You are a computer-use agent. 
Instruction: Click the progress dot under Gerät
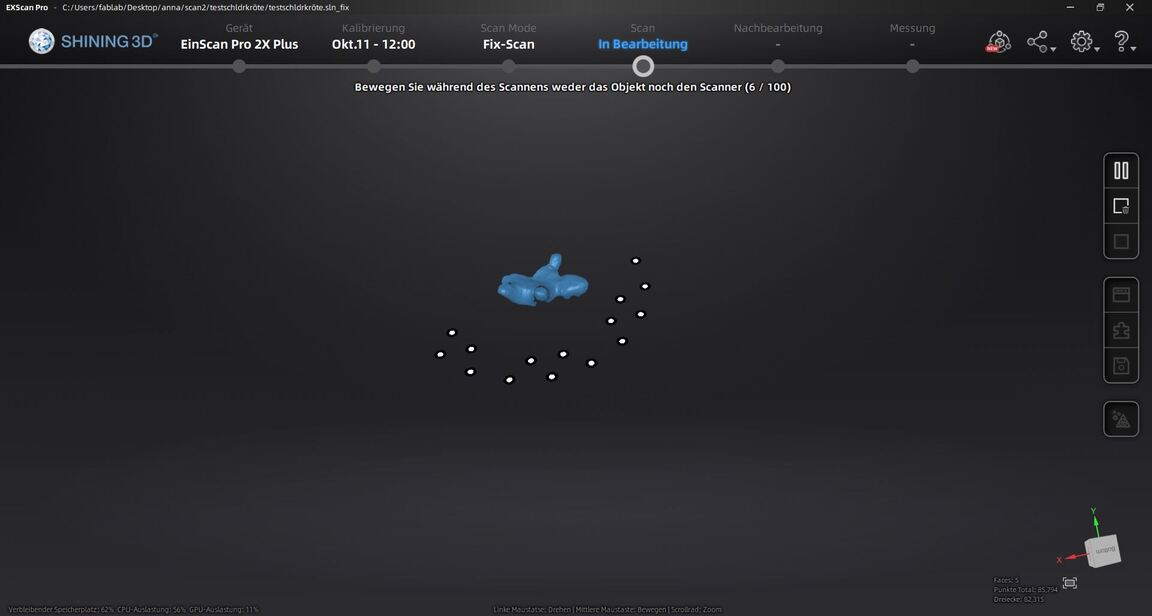[239, 66]
